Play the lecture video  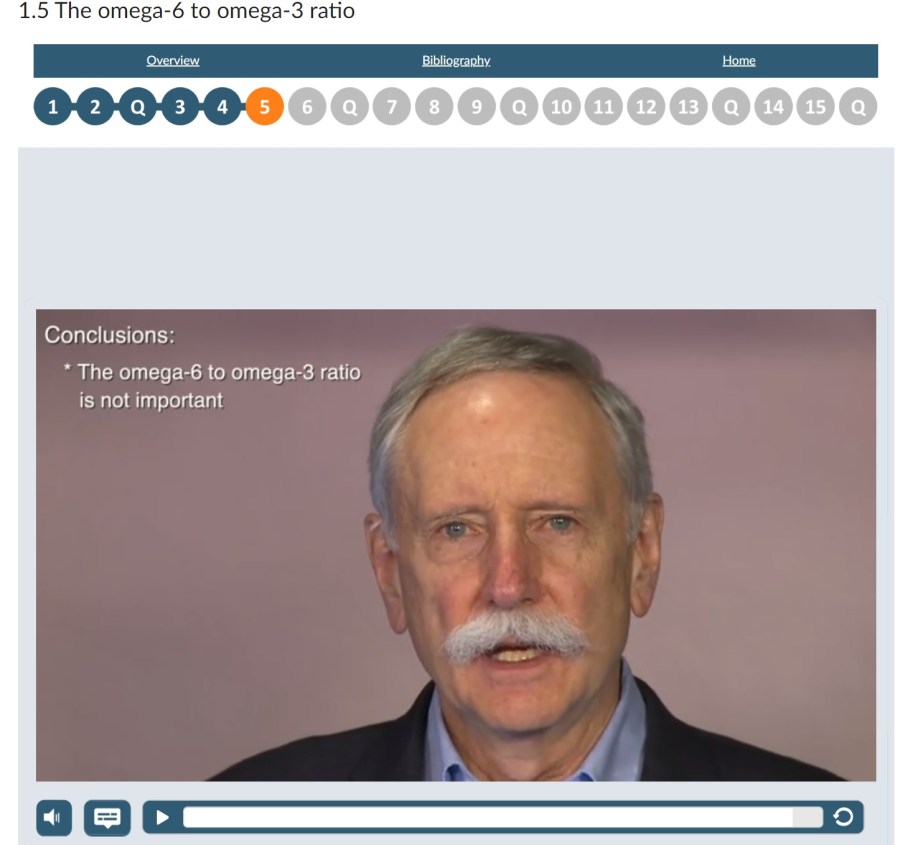[162, 817]
